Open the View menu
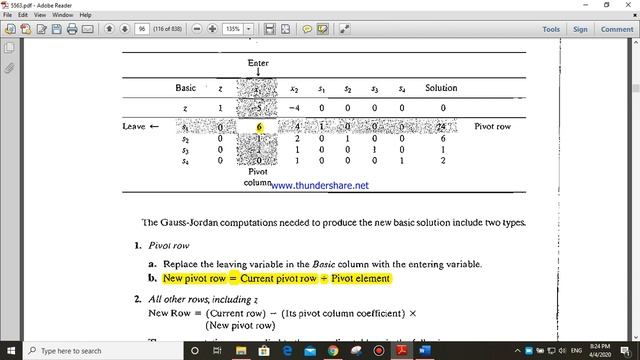 coord(40,15)
